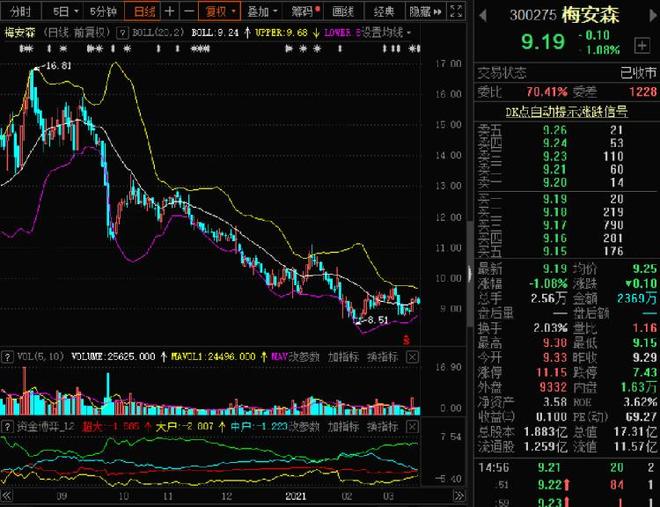
Task: Open the 复权 adjustment dropdown
Action: [x=219, y=12]
